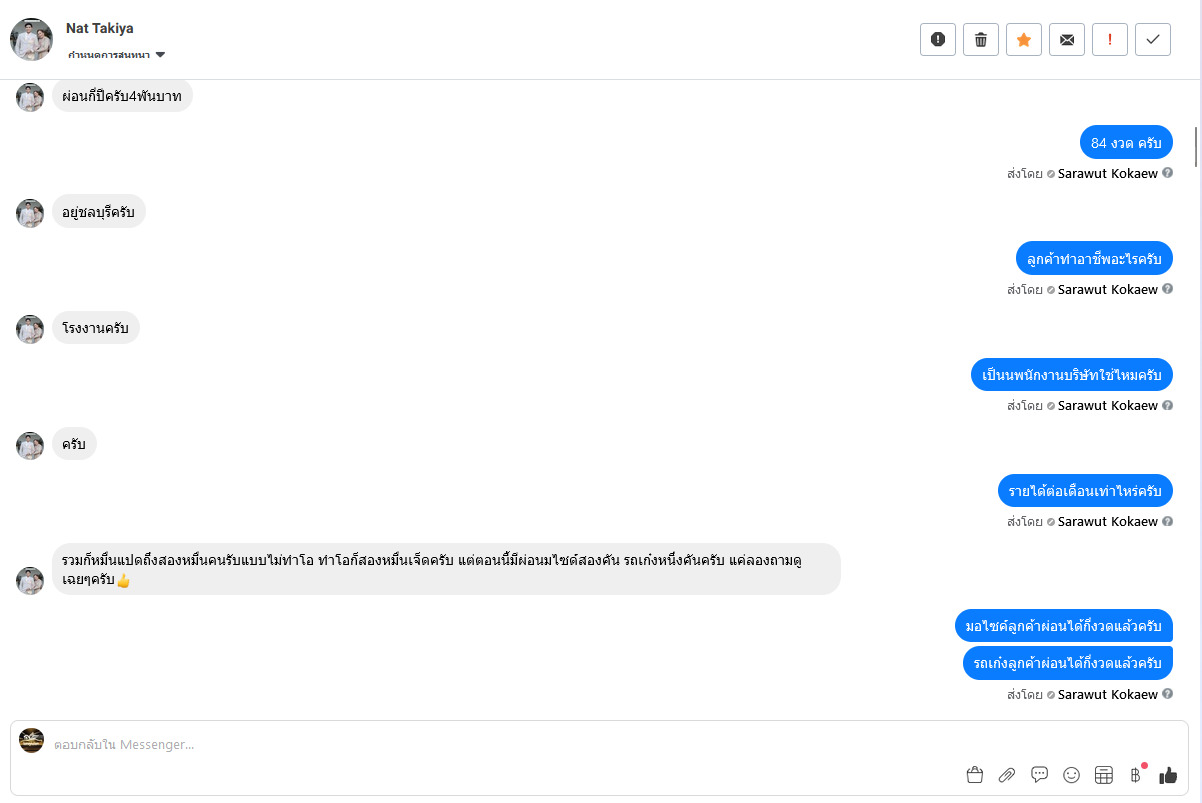Flag conversation with the red exclamation button

pos(1110,39)
